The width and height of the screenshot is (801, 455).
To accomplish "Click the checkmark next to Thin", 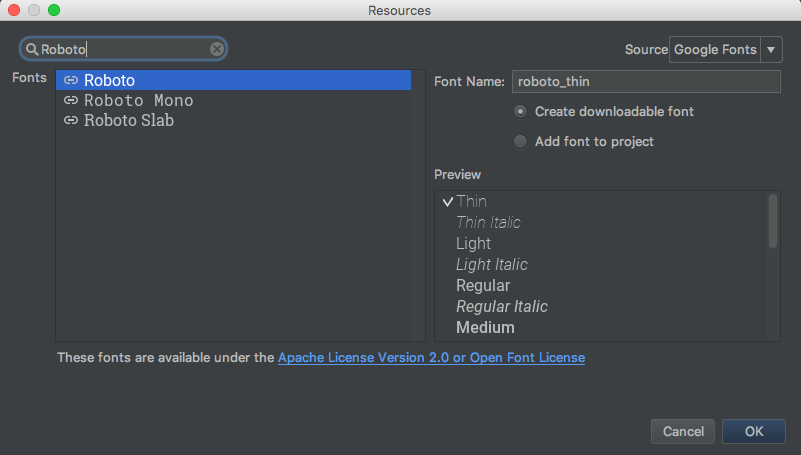I will [447, 201].
